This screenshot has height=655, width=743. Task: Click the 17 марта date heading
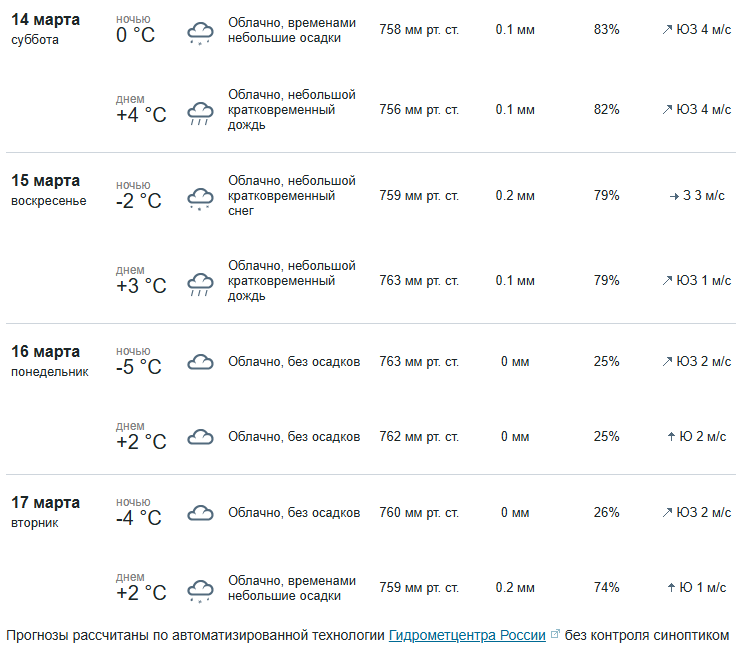(x=46, y=503)
